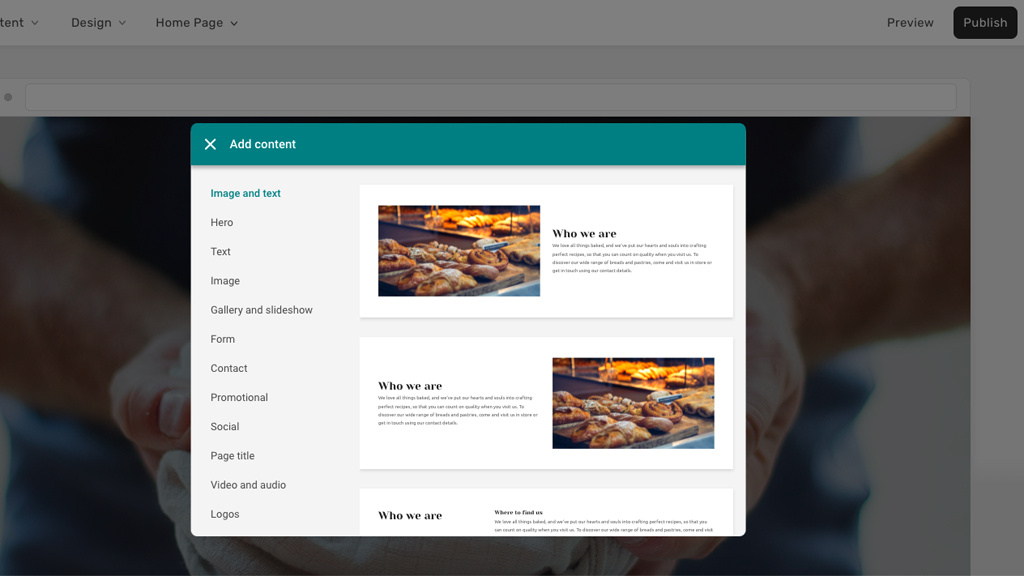
Task: Pick the layout with image on right
Action: [x=546, y=403]
